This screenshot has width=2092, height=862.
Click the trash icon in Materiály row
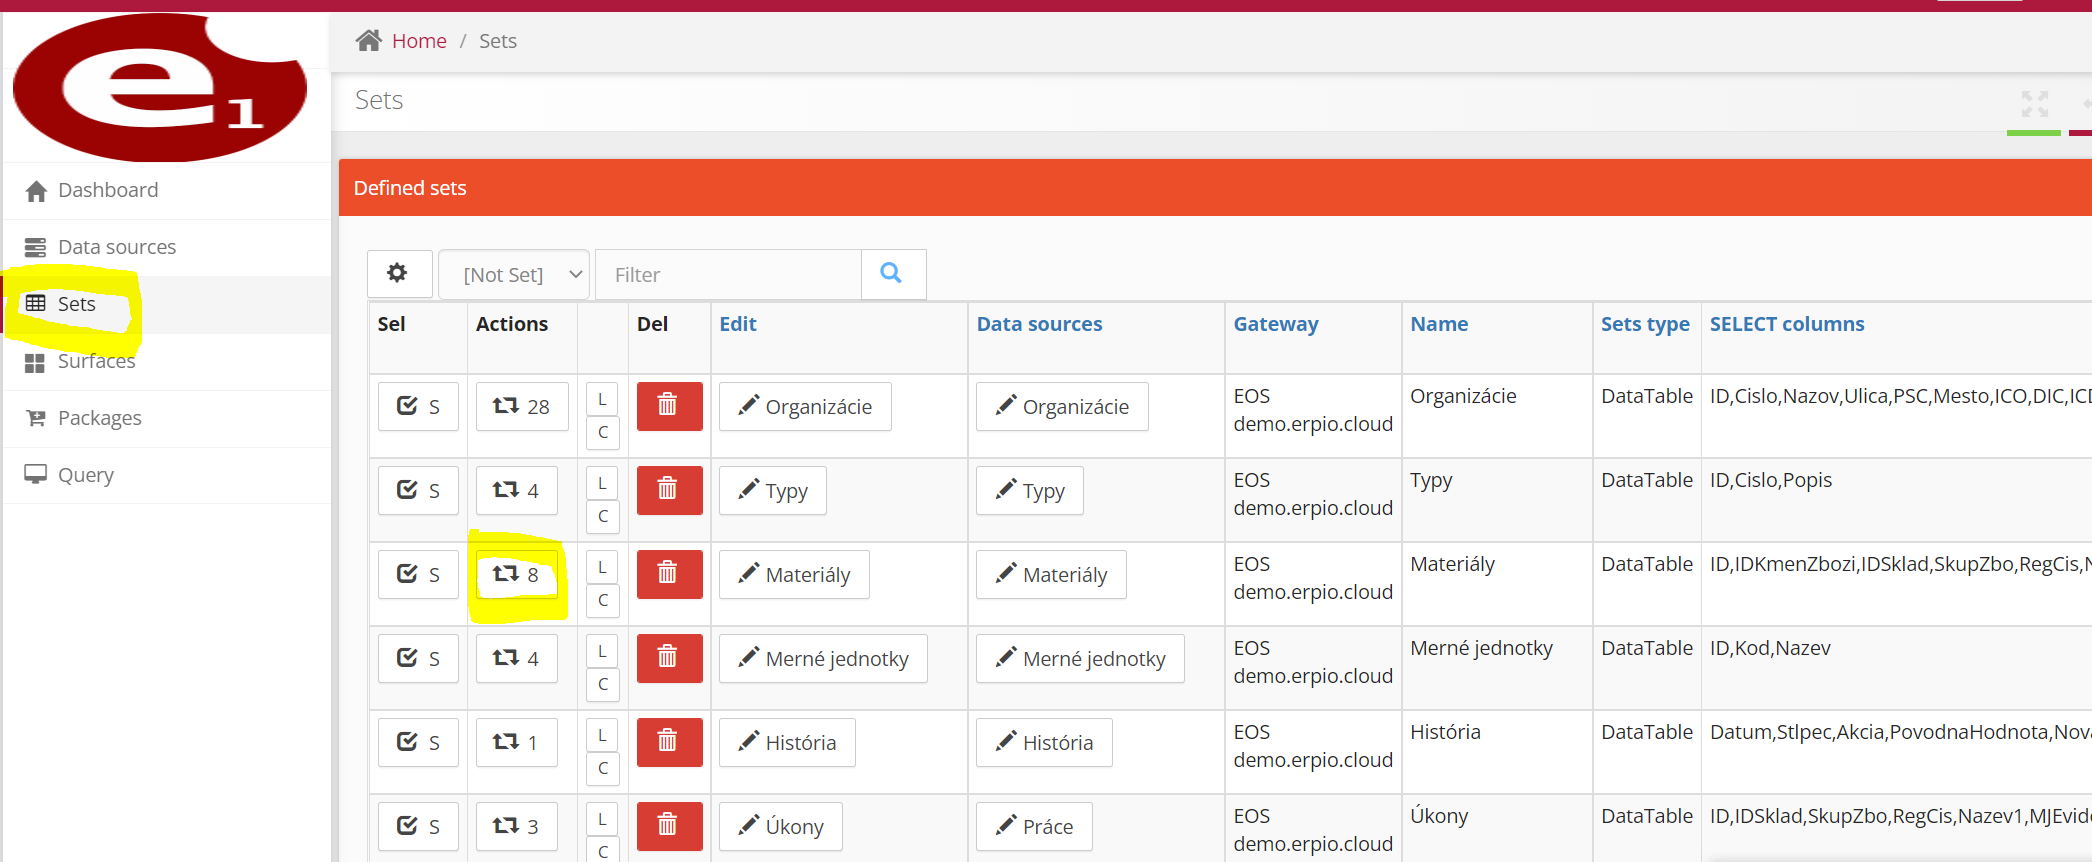pyautogui.click(x=668, y=574)
